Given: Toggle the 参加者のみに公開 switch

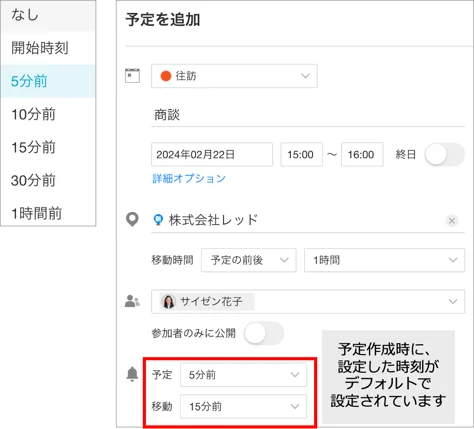Looking at the screenshot, I should pos(264,333).
